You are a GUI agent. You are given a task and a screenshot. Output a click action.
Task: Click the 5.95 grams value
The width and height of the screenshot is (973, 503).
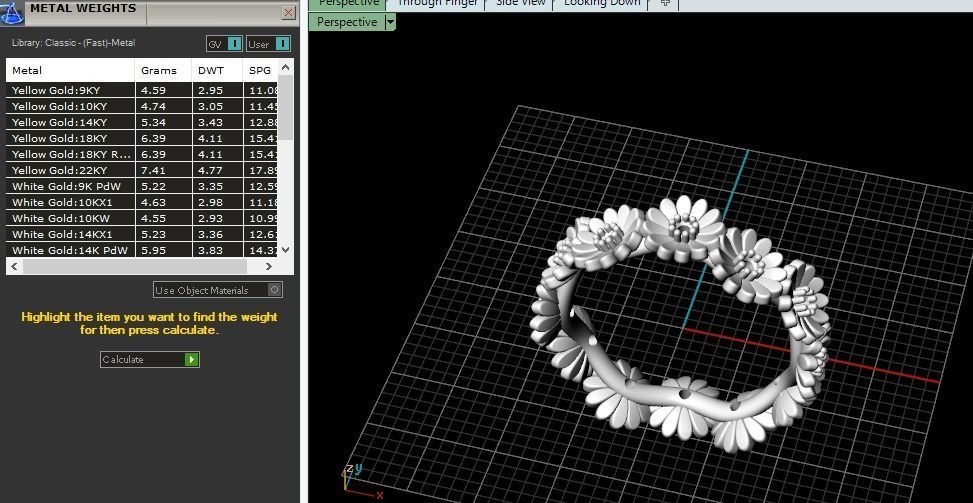(153, 251)
